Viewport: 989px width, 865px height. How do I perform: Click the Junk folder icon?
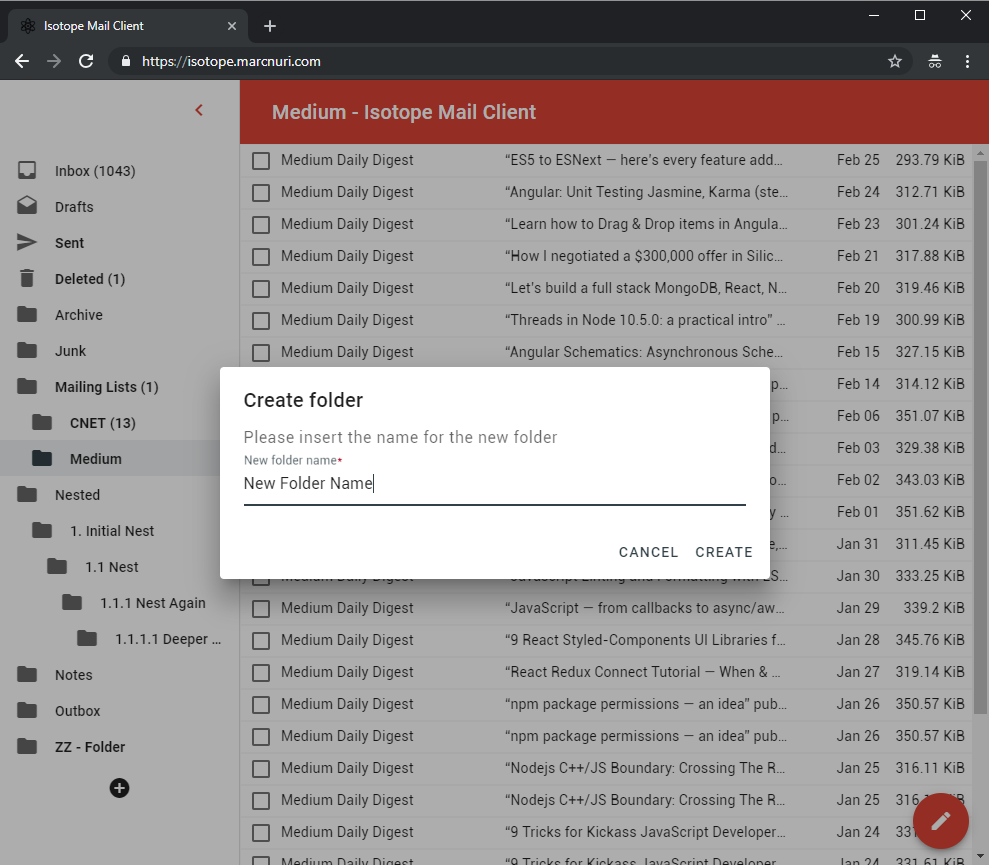[27, 350]
